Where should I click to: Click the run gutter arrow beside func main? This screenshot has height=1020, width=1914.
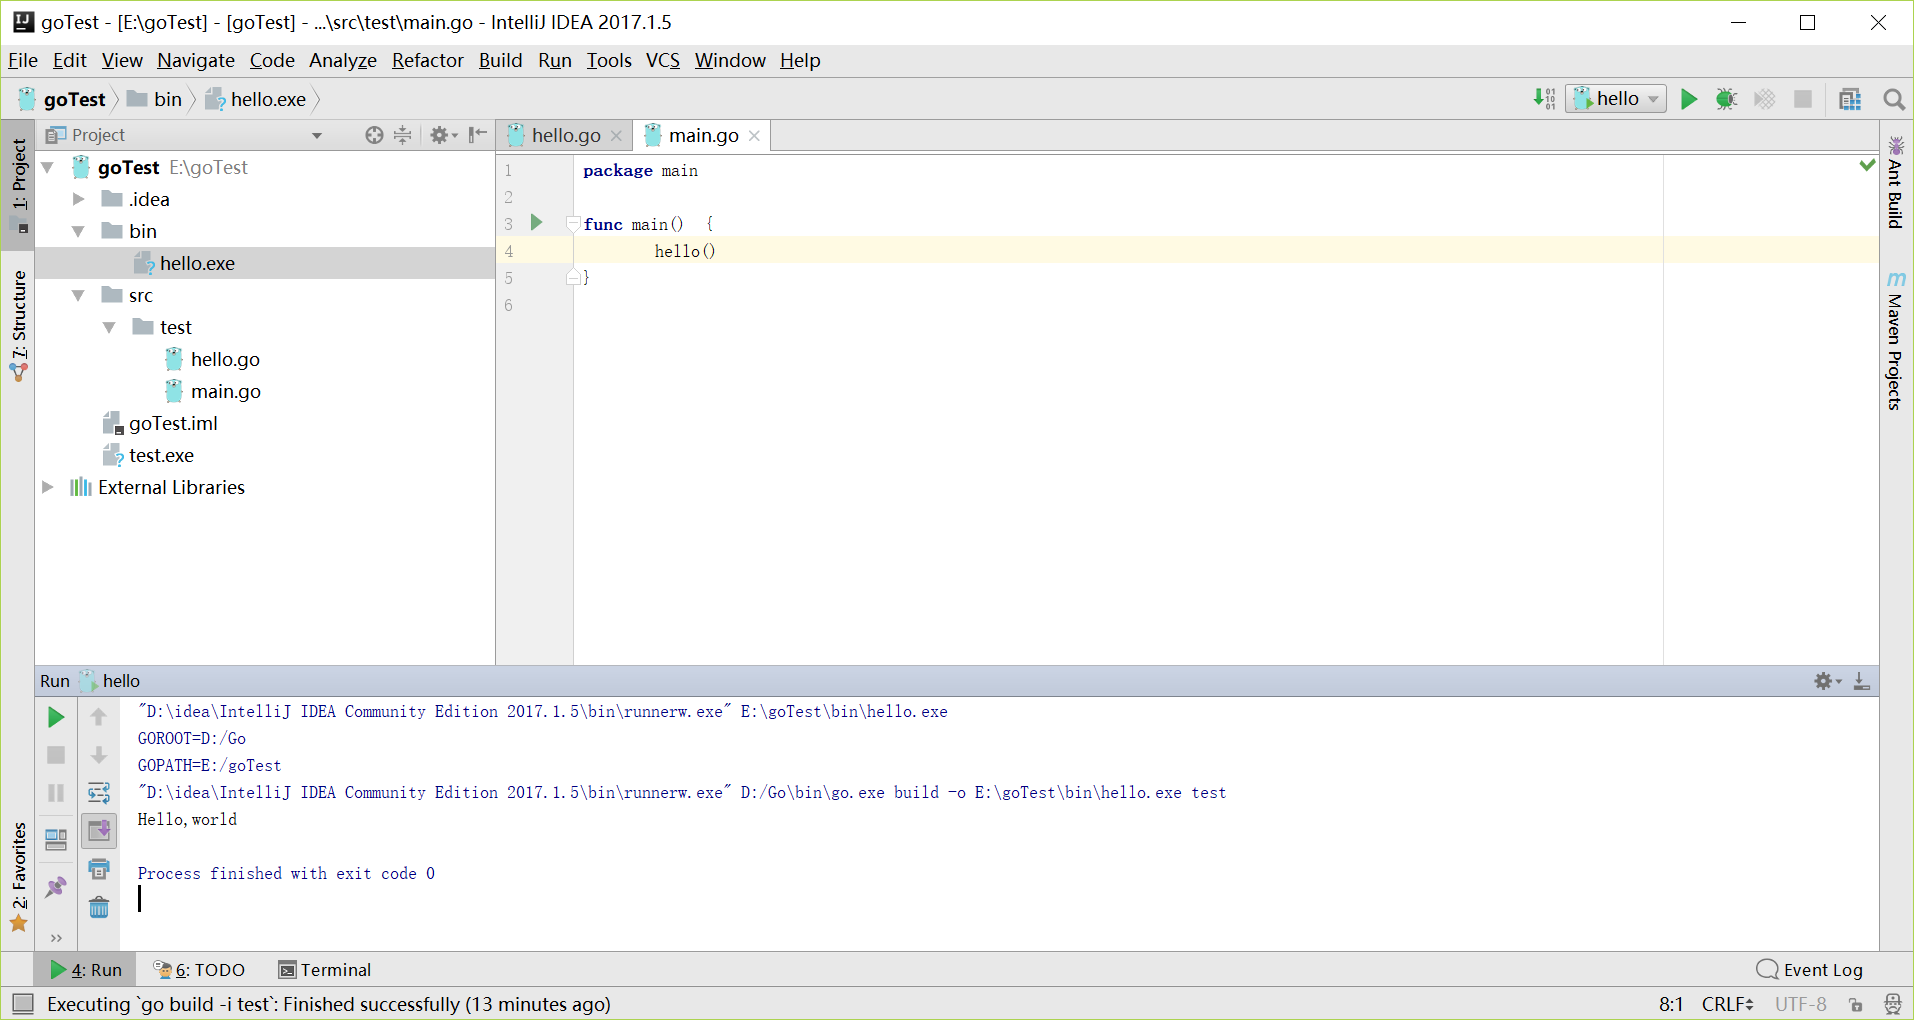536,223
